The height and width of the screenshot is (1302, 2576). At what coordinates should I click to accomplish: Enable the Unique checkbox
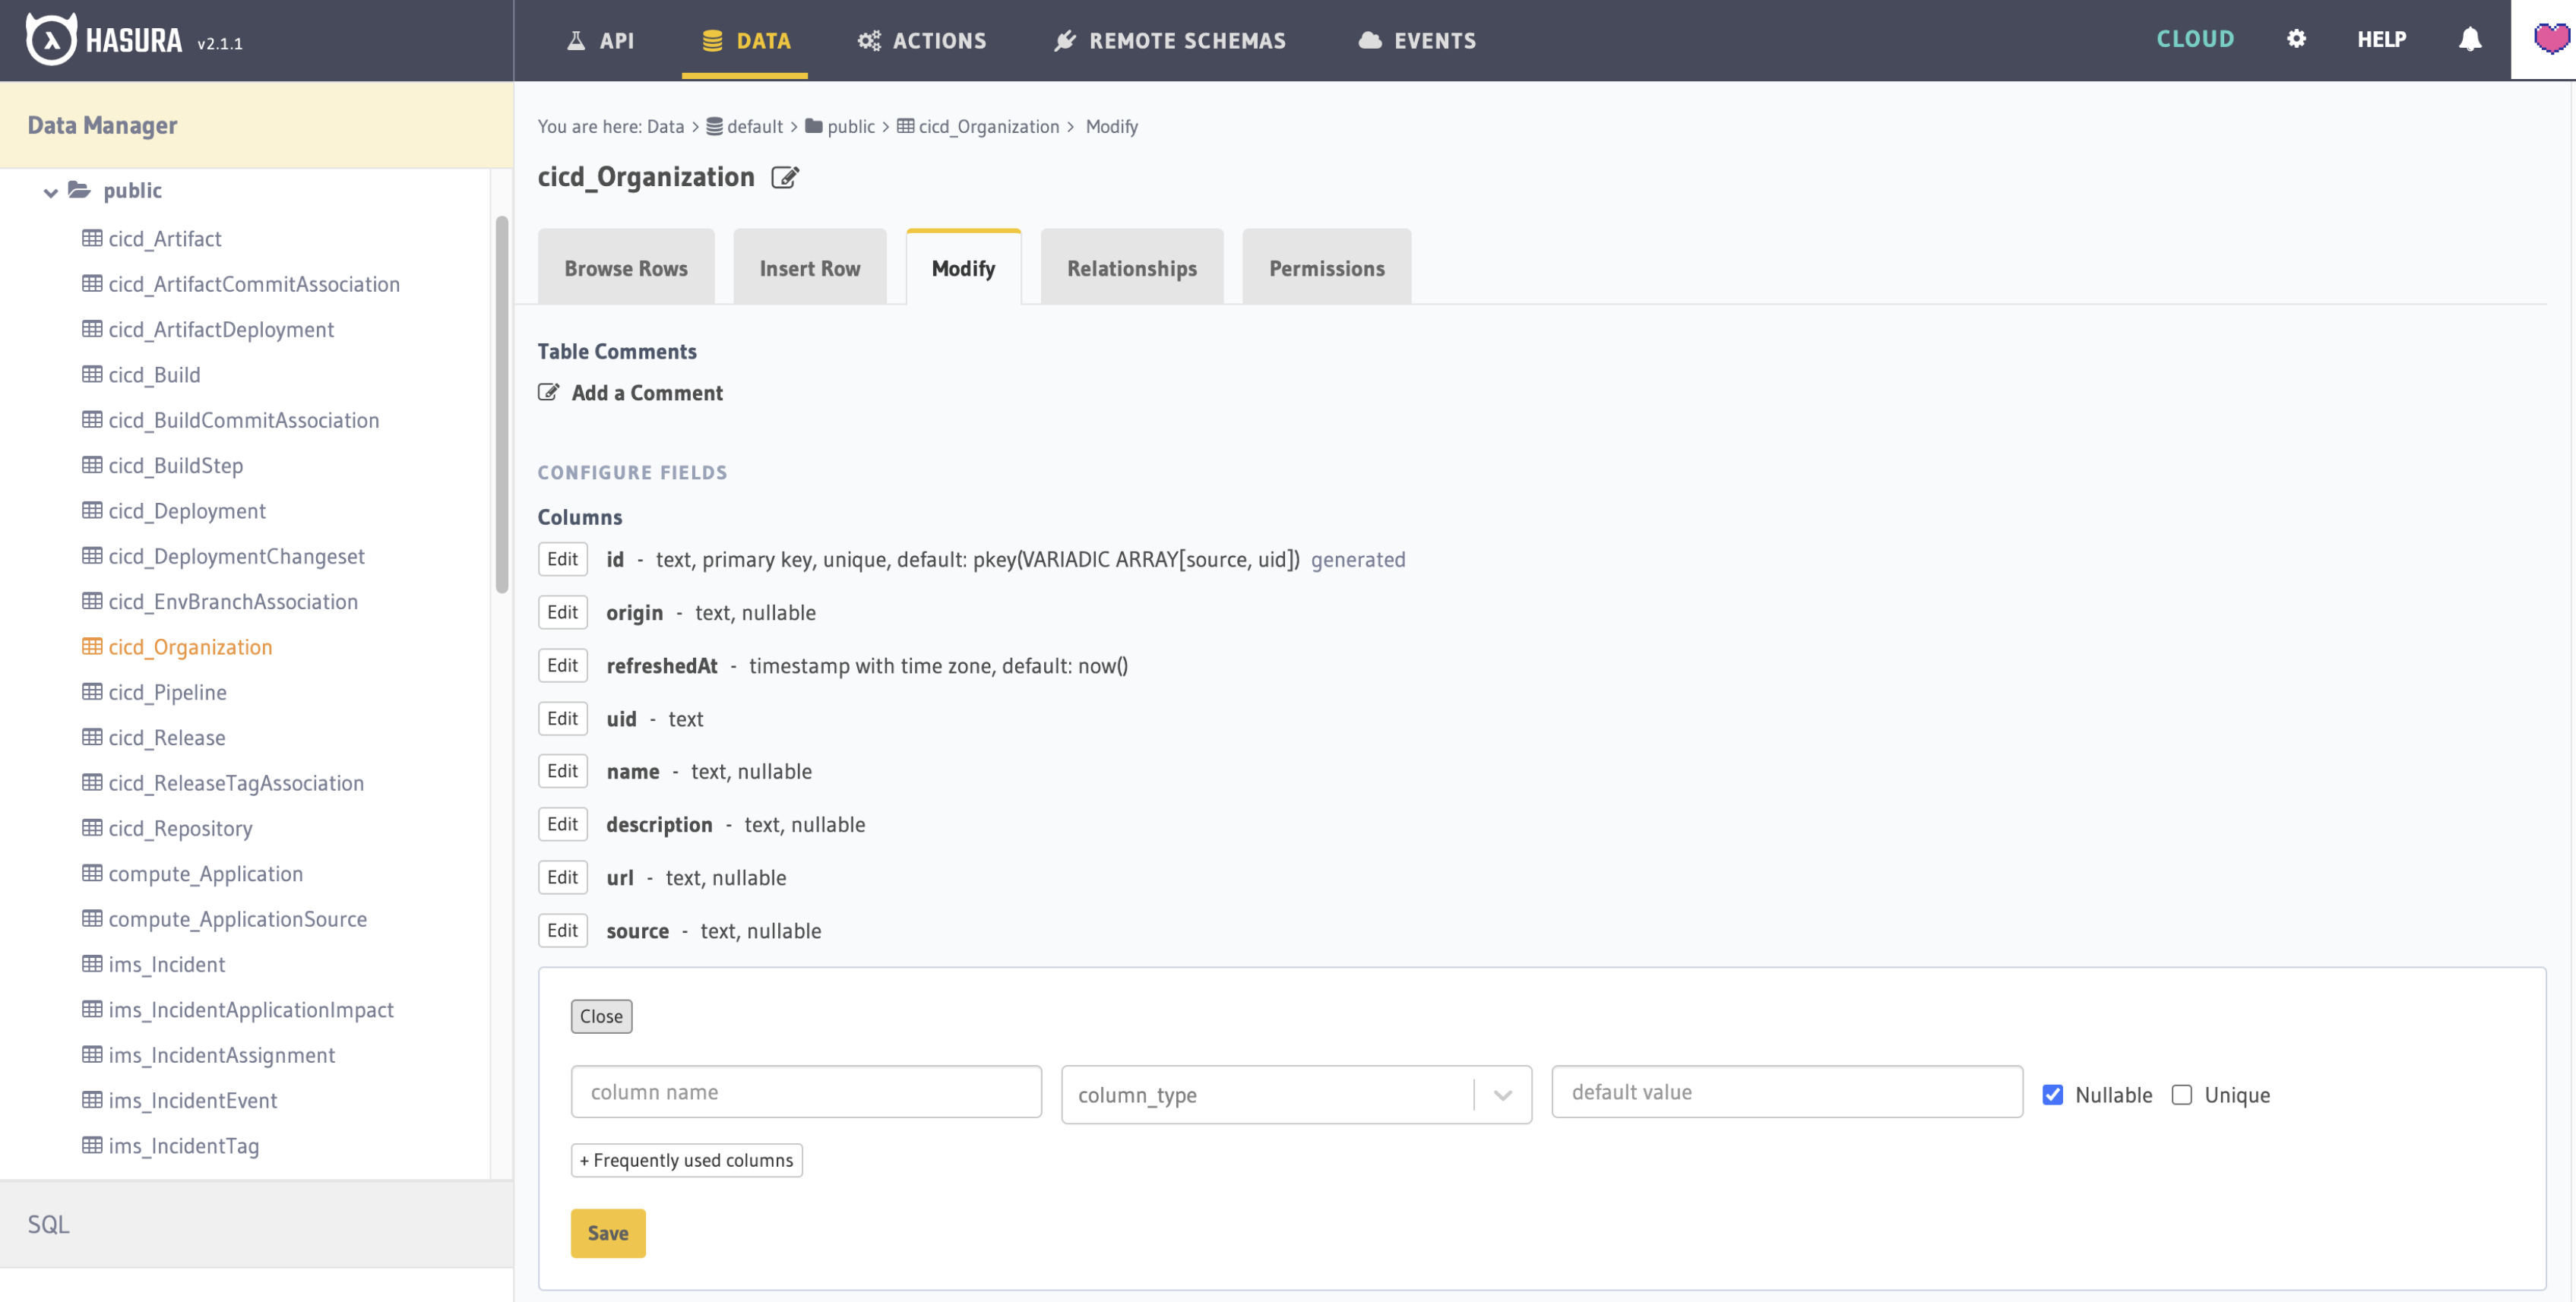coord(2181,1094)
